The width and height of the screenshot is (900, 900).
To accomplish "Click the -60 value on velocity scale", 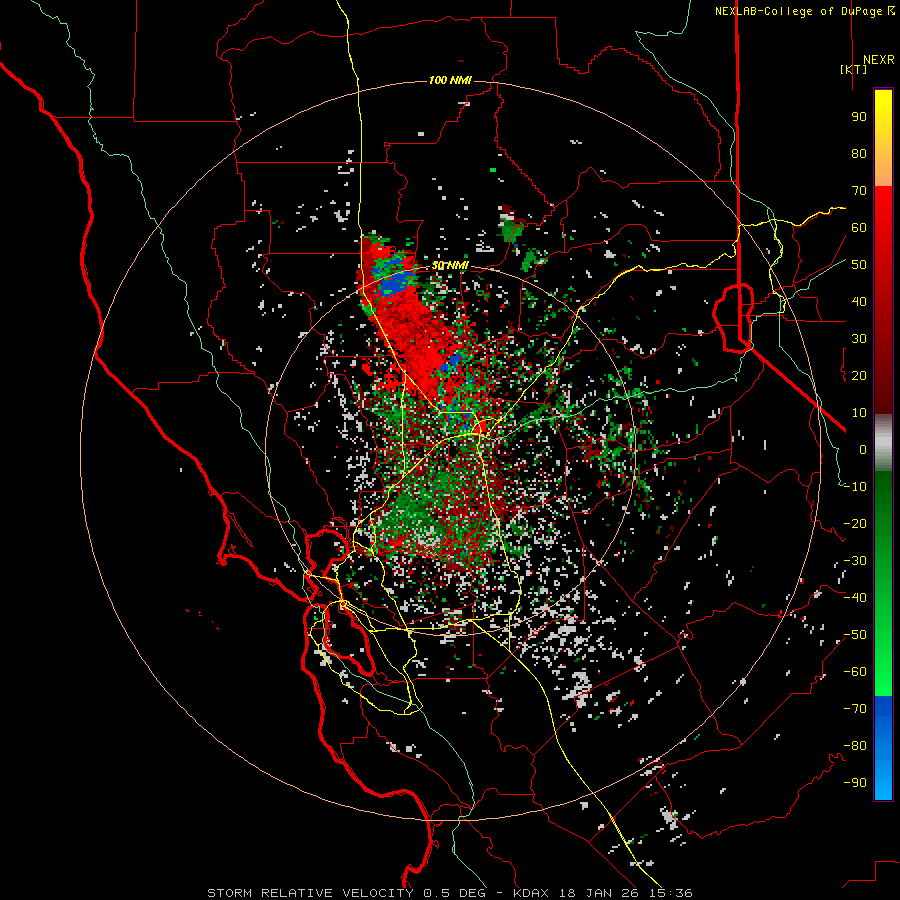I will tap(855, 672).
